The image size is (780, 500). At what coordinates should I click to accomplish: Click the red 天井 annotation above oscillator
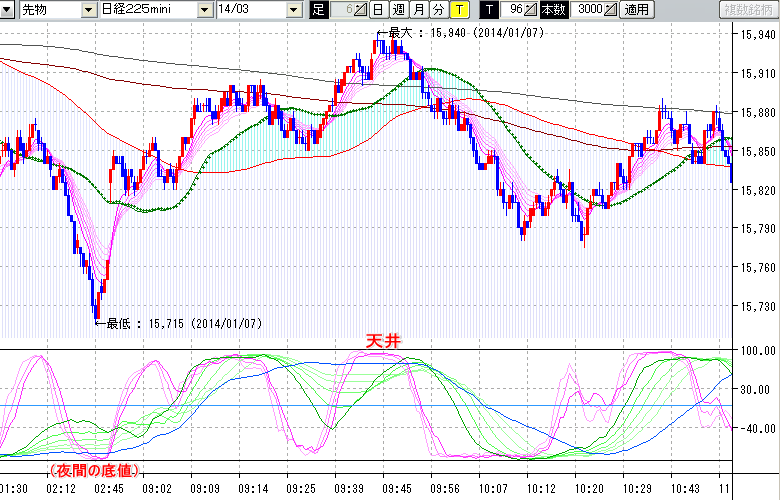tap(380, 342)
